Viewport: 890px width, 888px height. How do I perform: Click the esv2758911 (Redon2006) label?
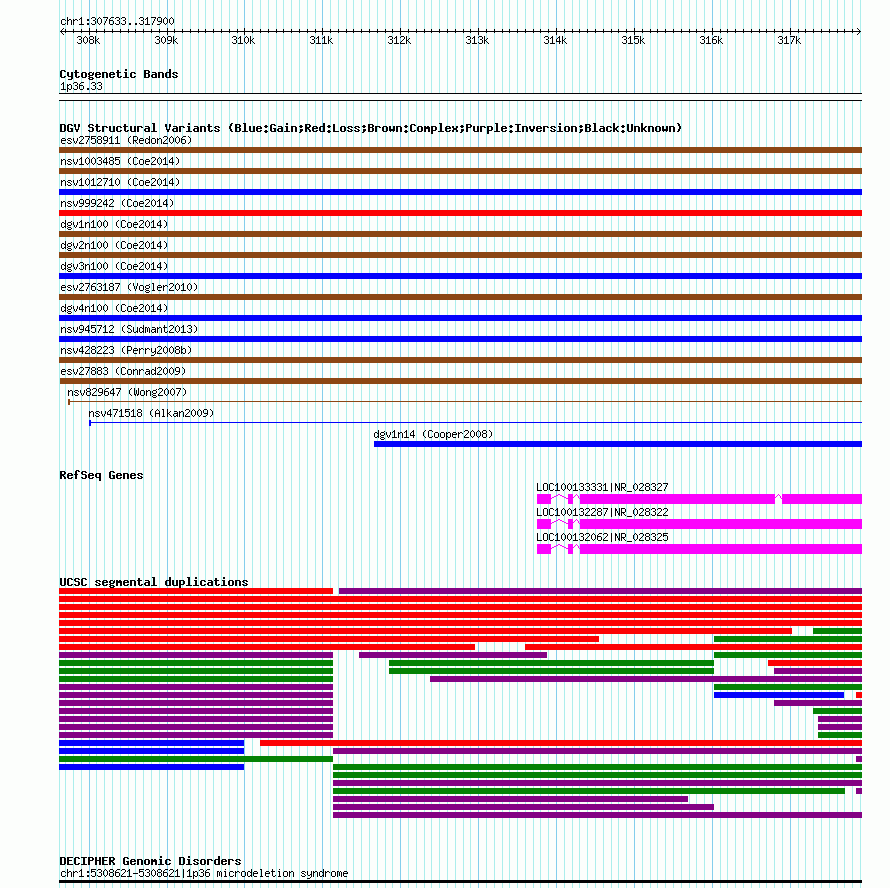click(126, 140)
